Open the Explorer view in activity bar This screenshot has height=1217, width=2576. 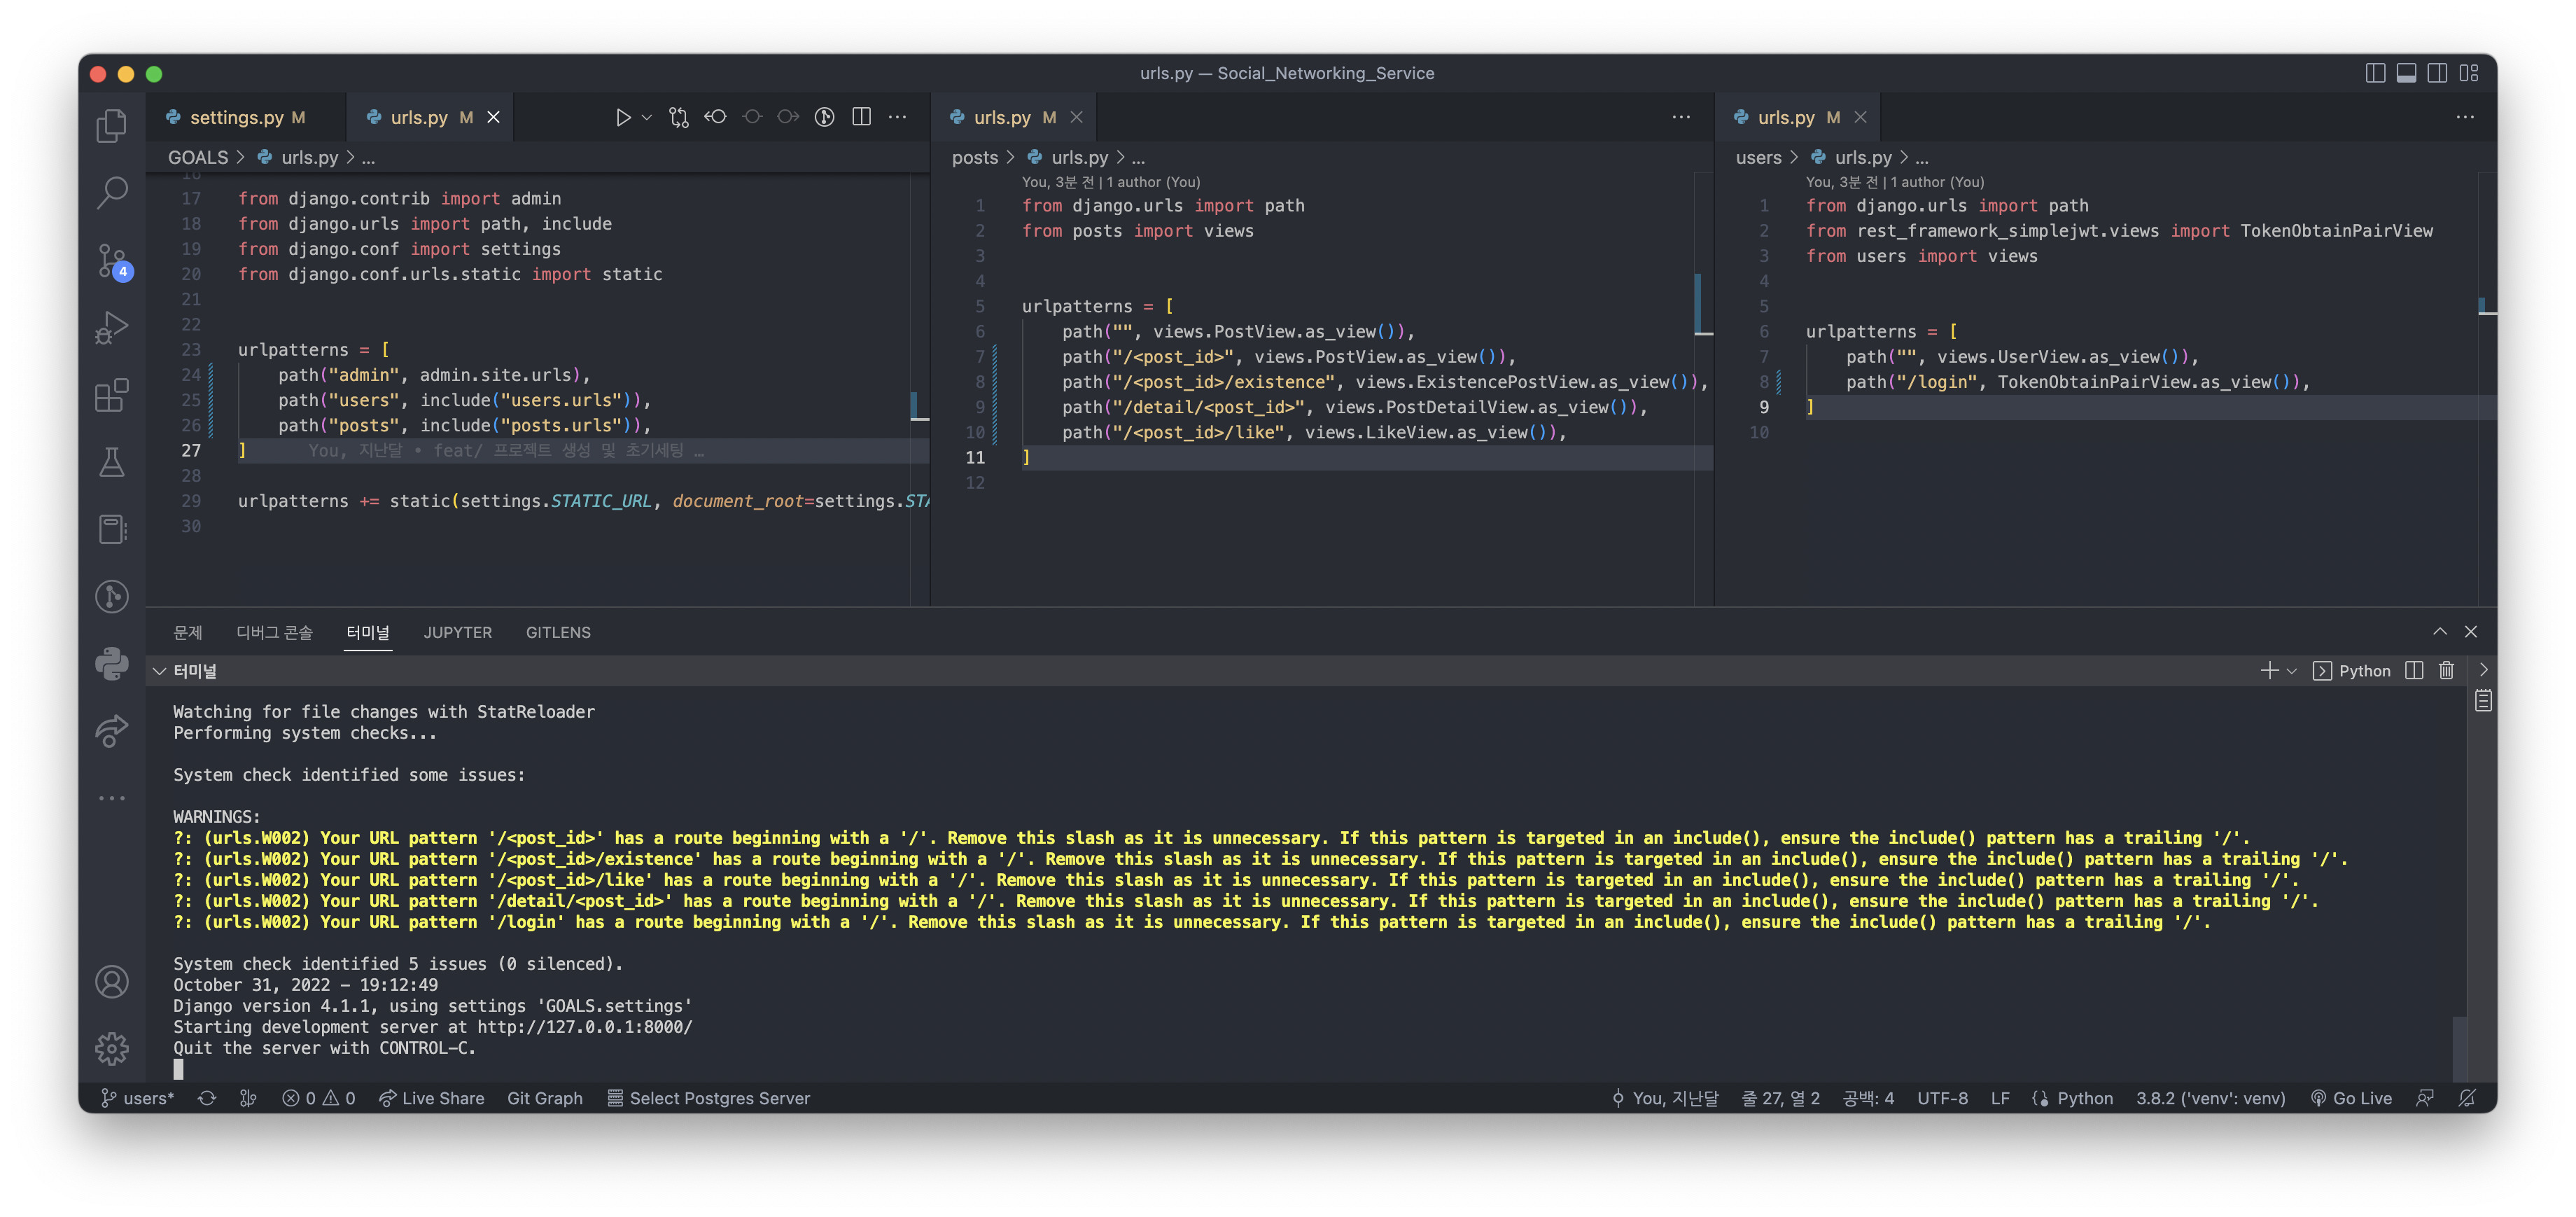click(x=111, y=126)
